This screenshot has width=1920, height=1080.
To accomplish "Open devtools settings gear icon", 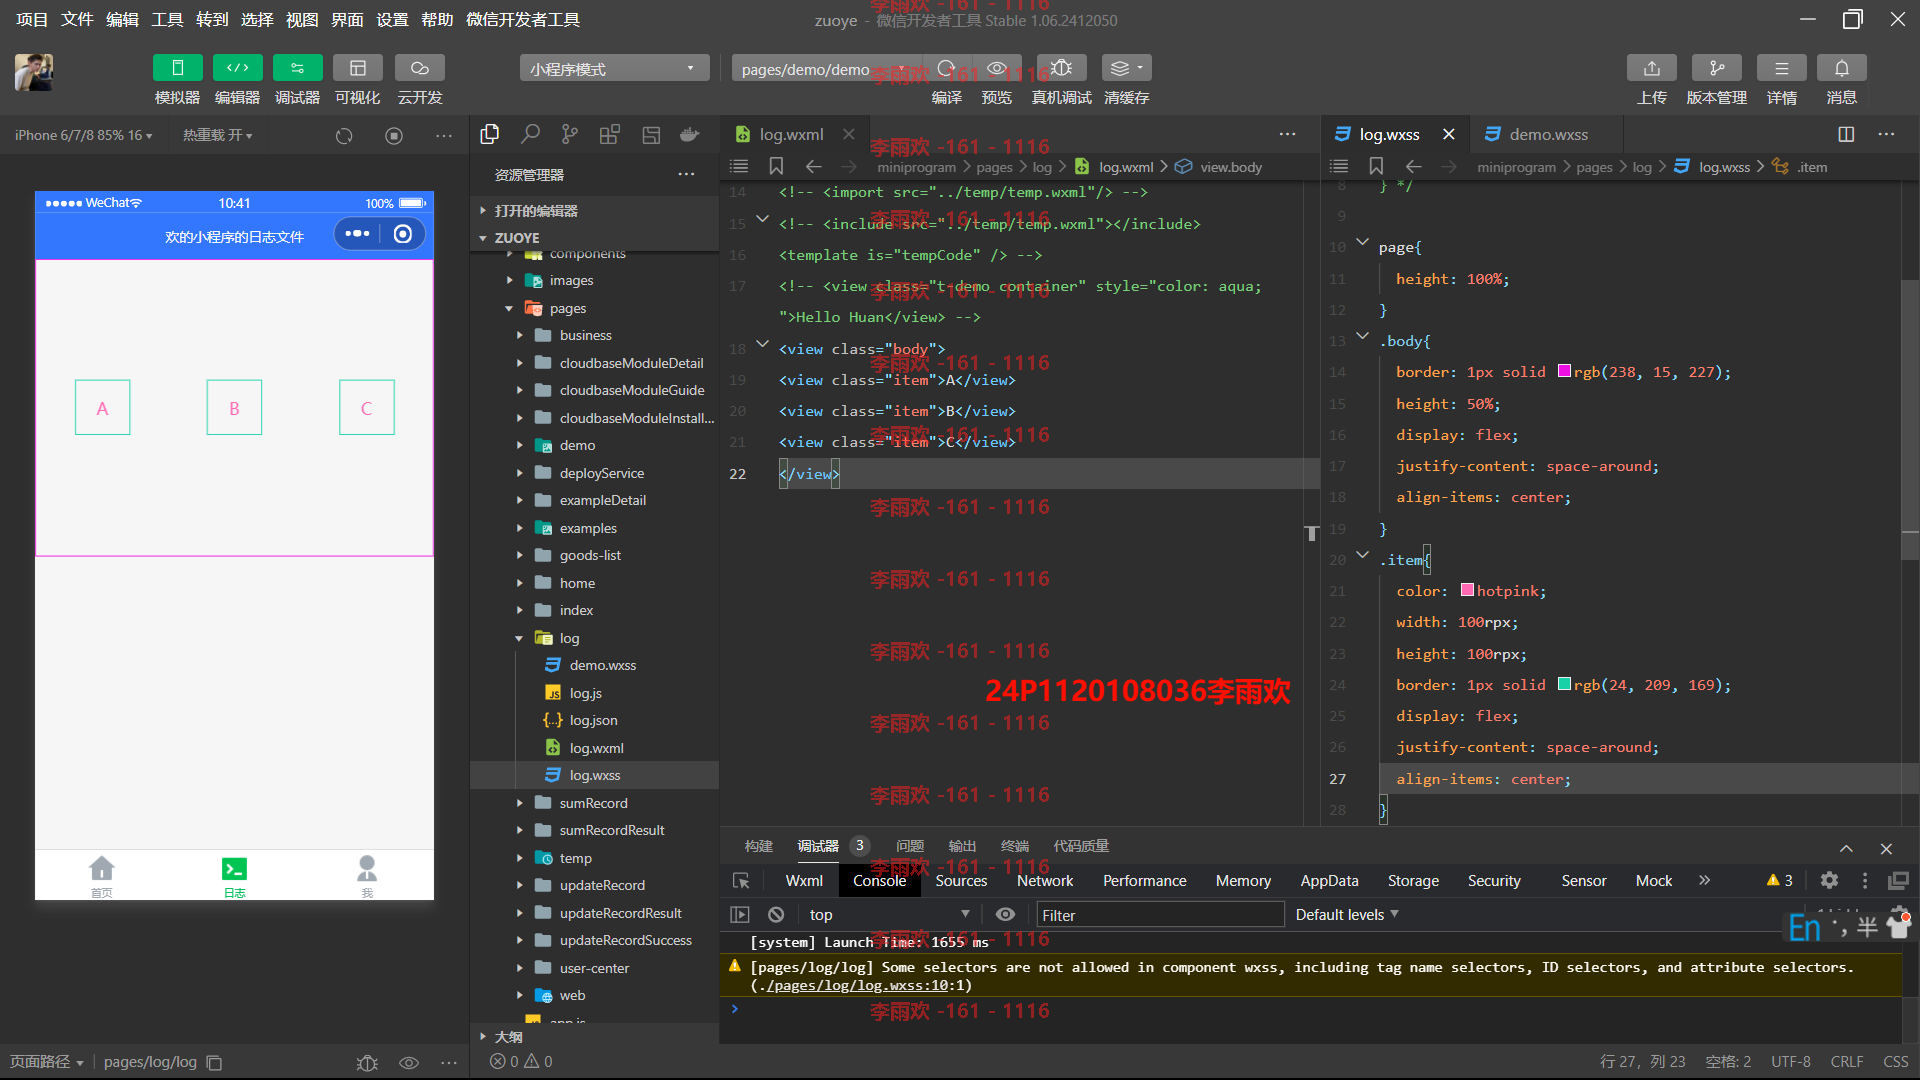I will 1829,881.
